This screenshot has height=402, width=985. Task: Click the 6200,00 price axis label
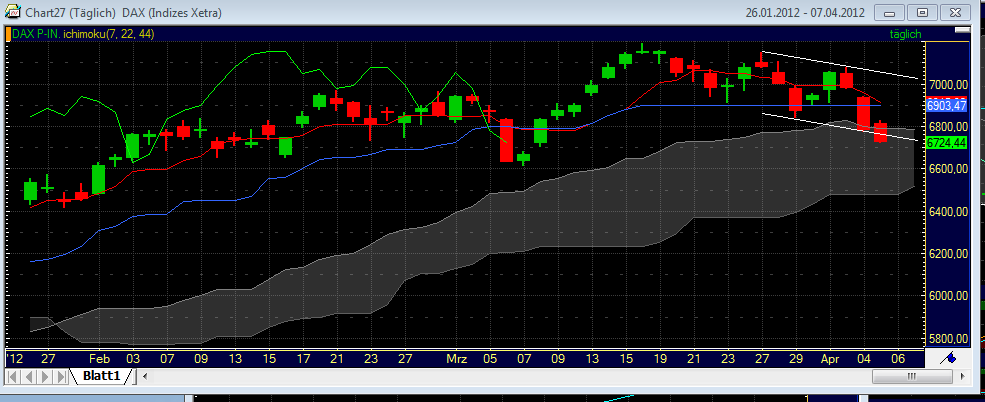[947, 254]
